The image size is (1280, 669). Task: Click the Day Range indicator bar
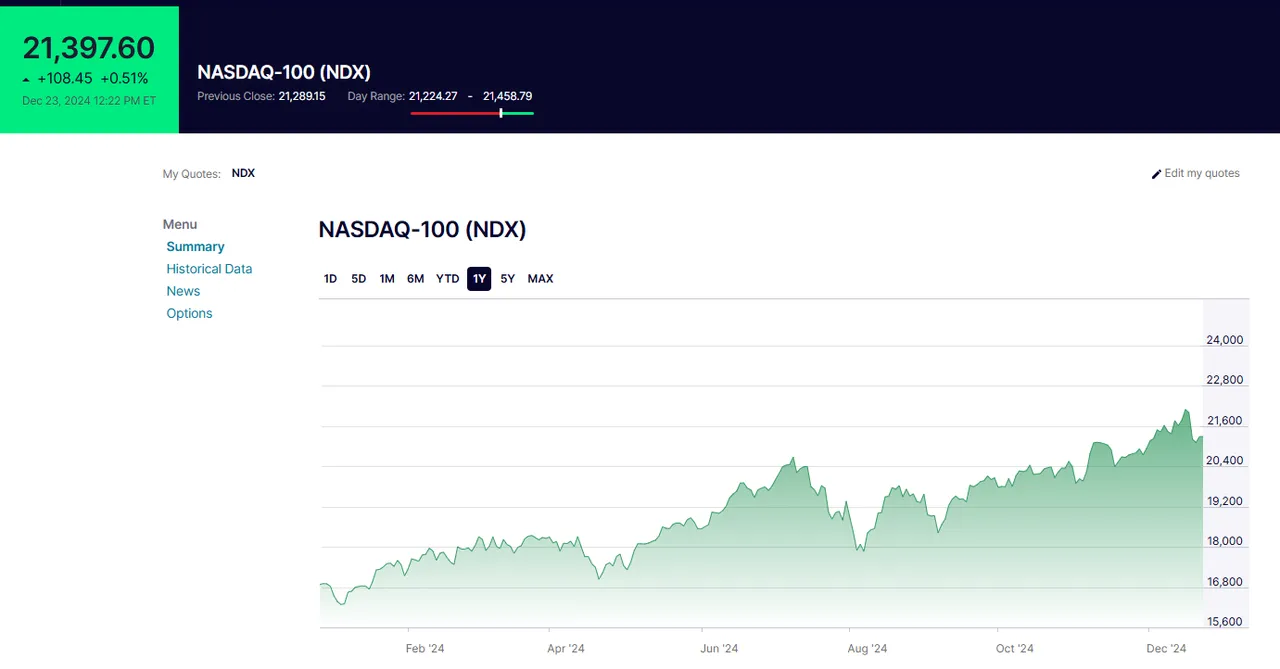click(472, 113)
